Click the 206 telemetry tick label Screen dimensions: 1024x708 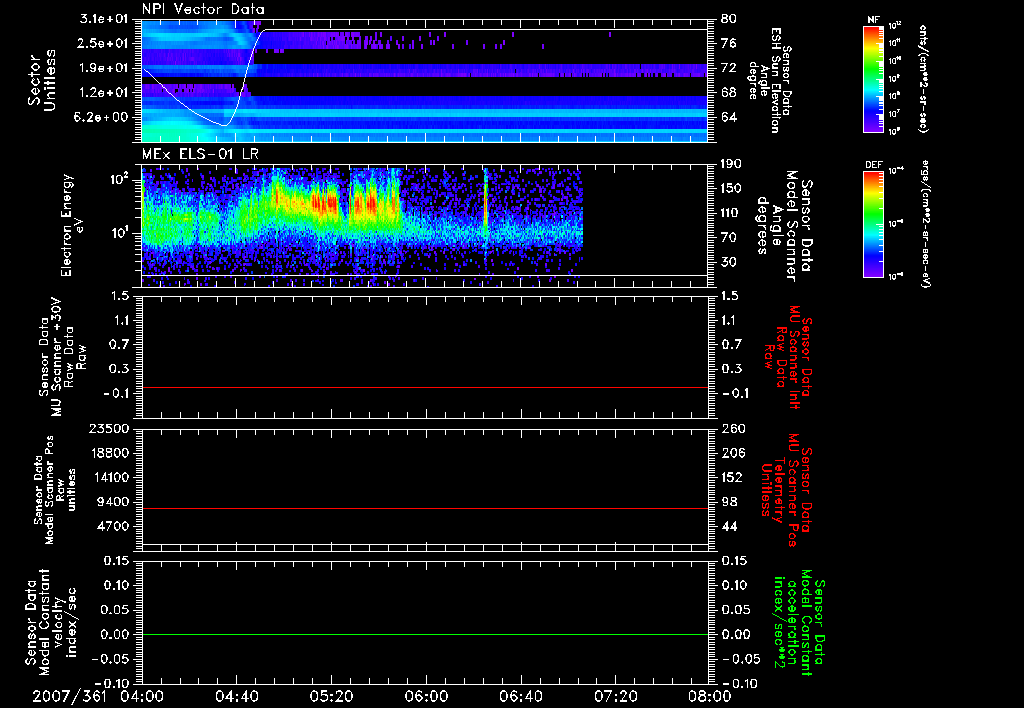(x=731, y=453)
